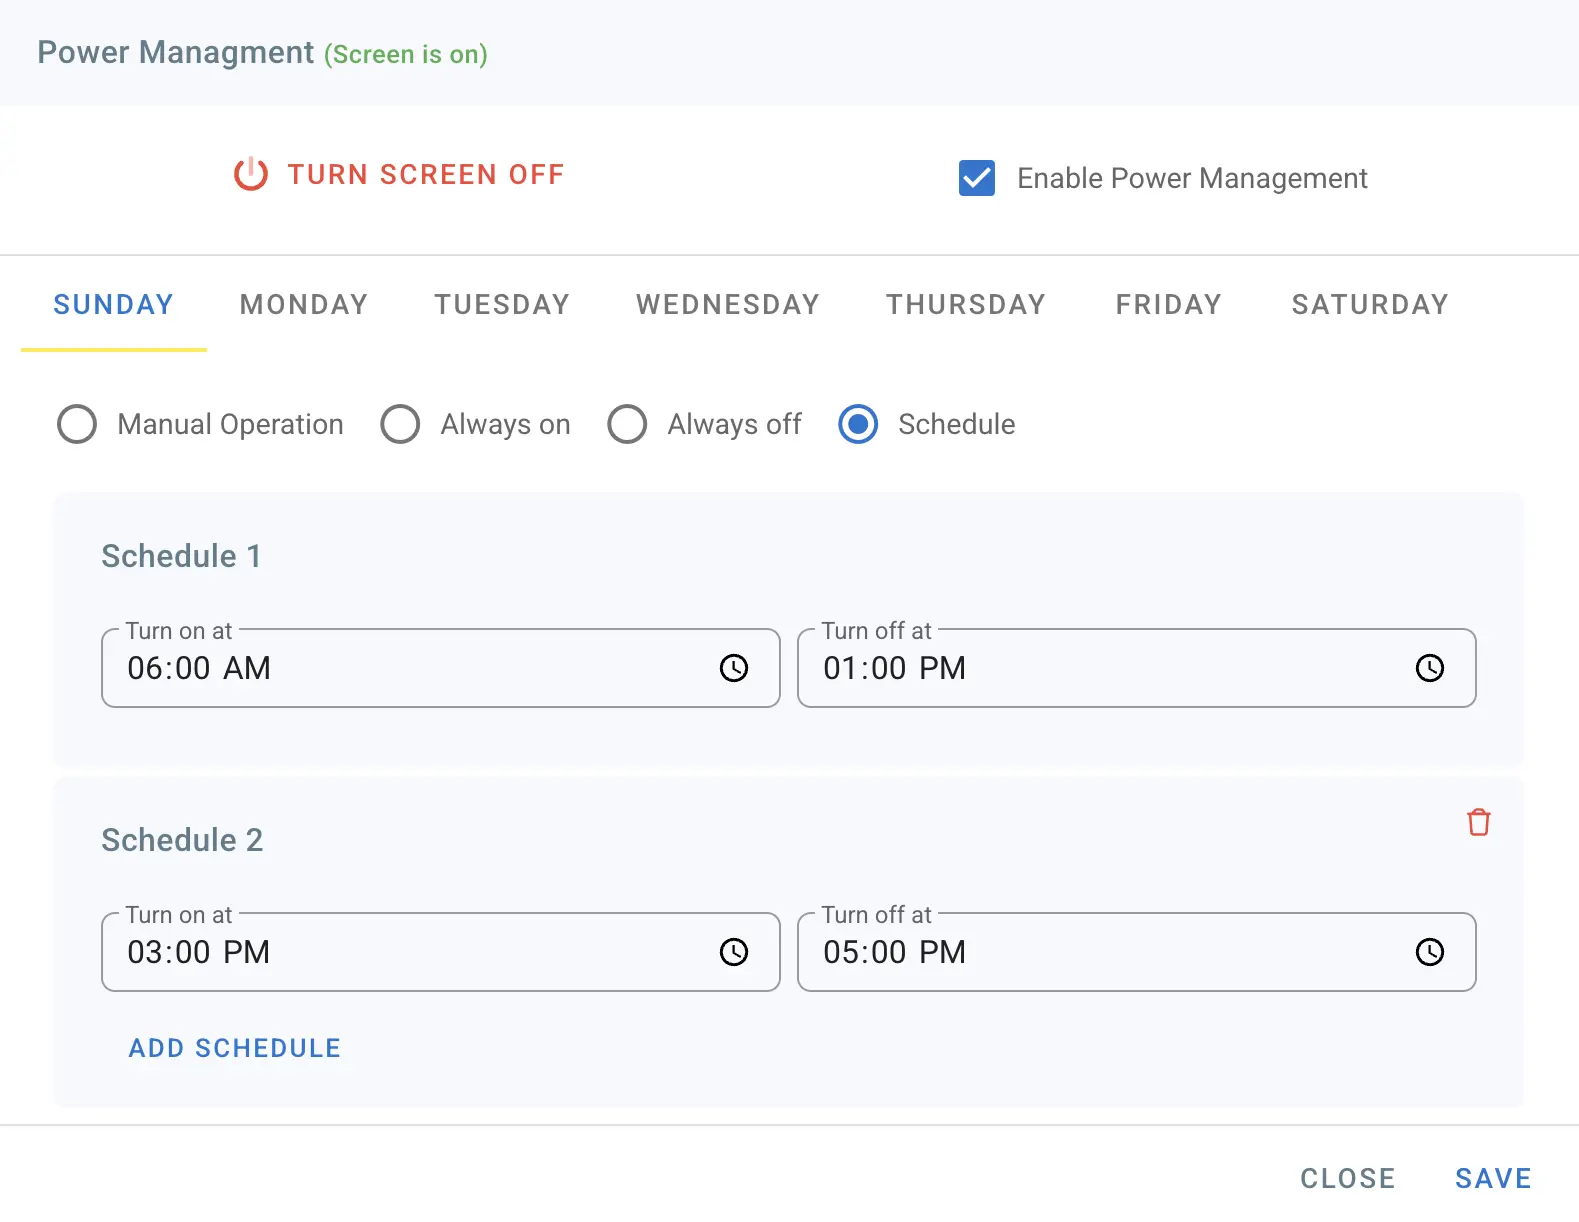Viewport: 1579px width, 1222px height.
Task: Close the Power Management dialog
Action: pyautogui.click(x=1347, y=1178)
